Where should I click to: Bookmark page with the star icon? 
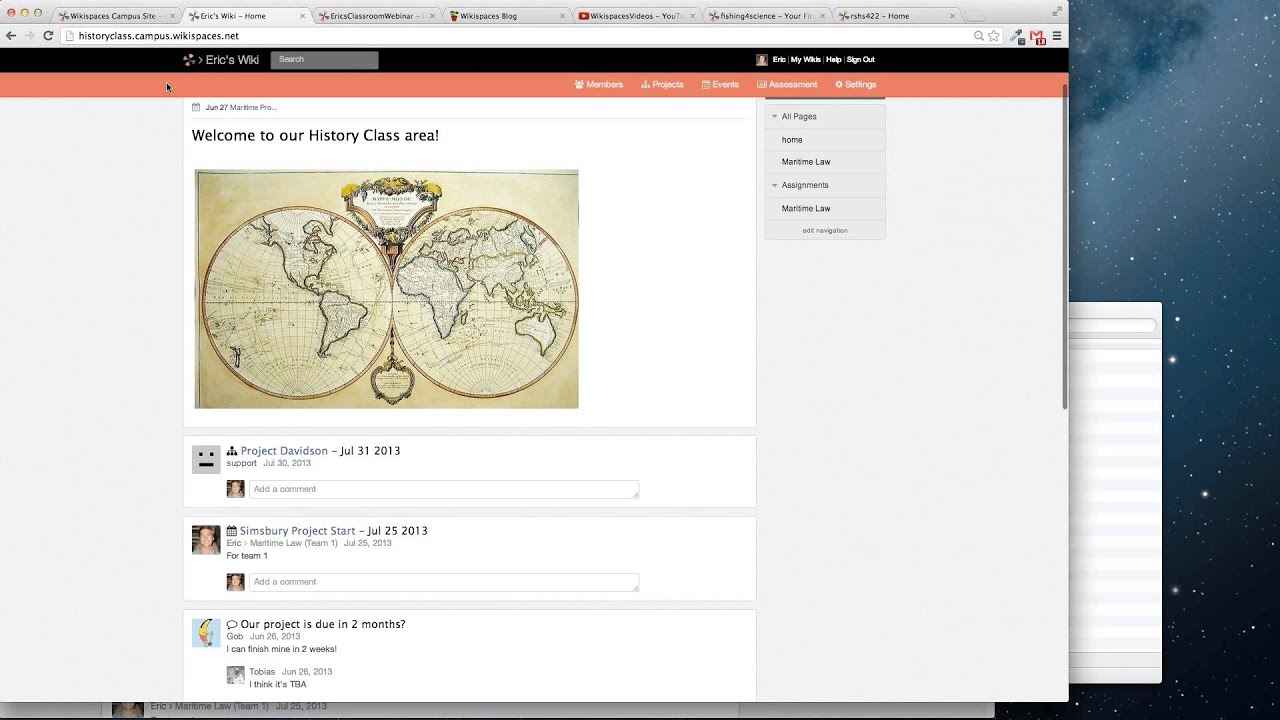[993, 35]
